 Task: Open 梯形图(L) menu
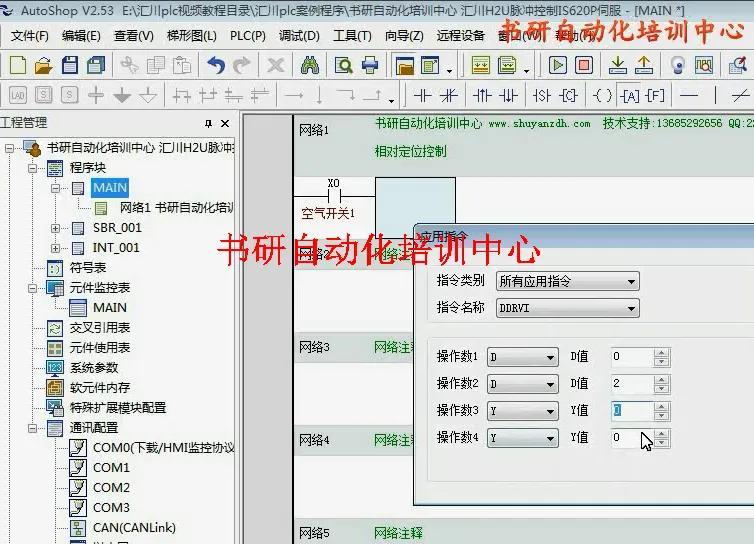(191, 36)
